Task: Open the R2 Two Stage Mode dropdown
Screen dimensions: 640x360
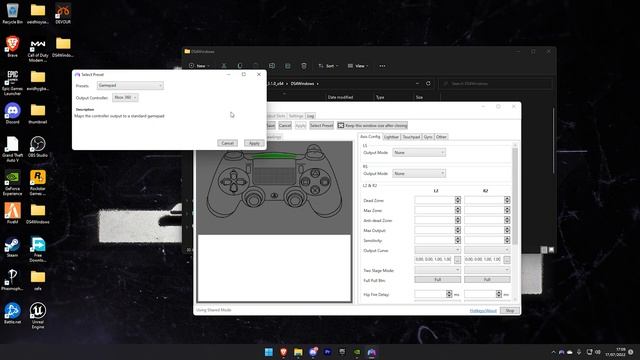Action: pos(487,270)
